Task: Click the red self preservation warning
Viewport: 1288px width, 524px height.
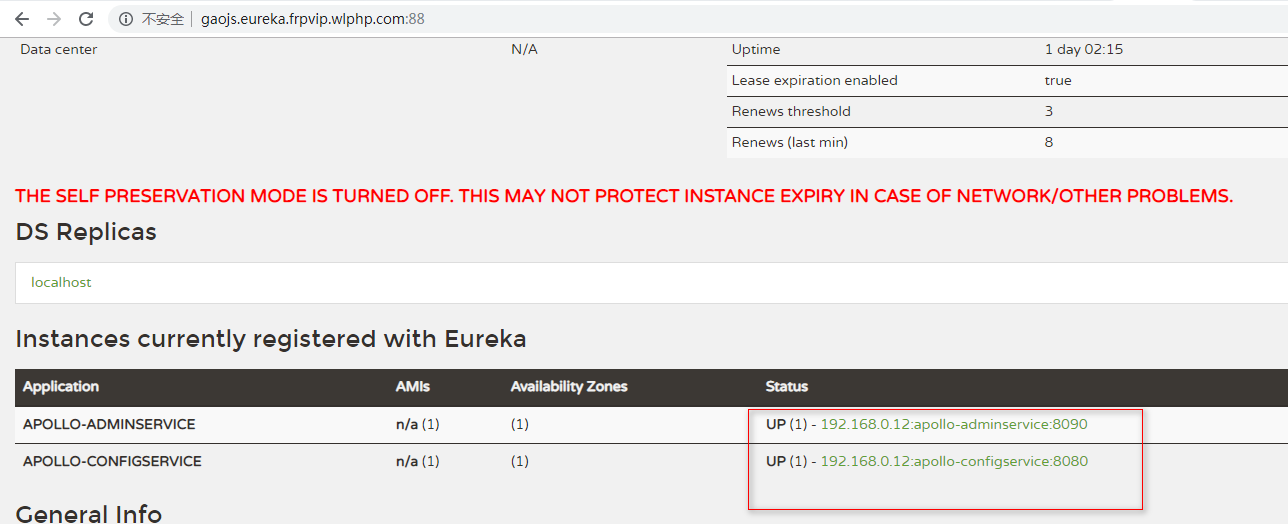Action: click(624, 196)
